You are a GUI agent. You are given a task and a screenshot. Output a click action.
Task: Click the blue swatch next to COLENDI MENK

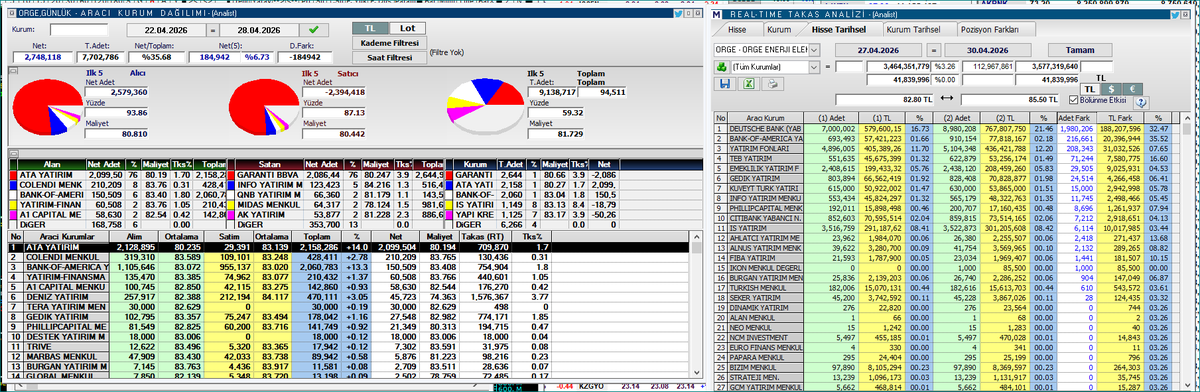12,186
